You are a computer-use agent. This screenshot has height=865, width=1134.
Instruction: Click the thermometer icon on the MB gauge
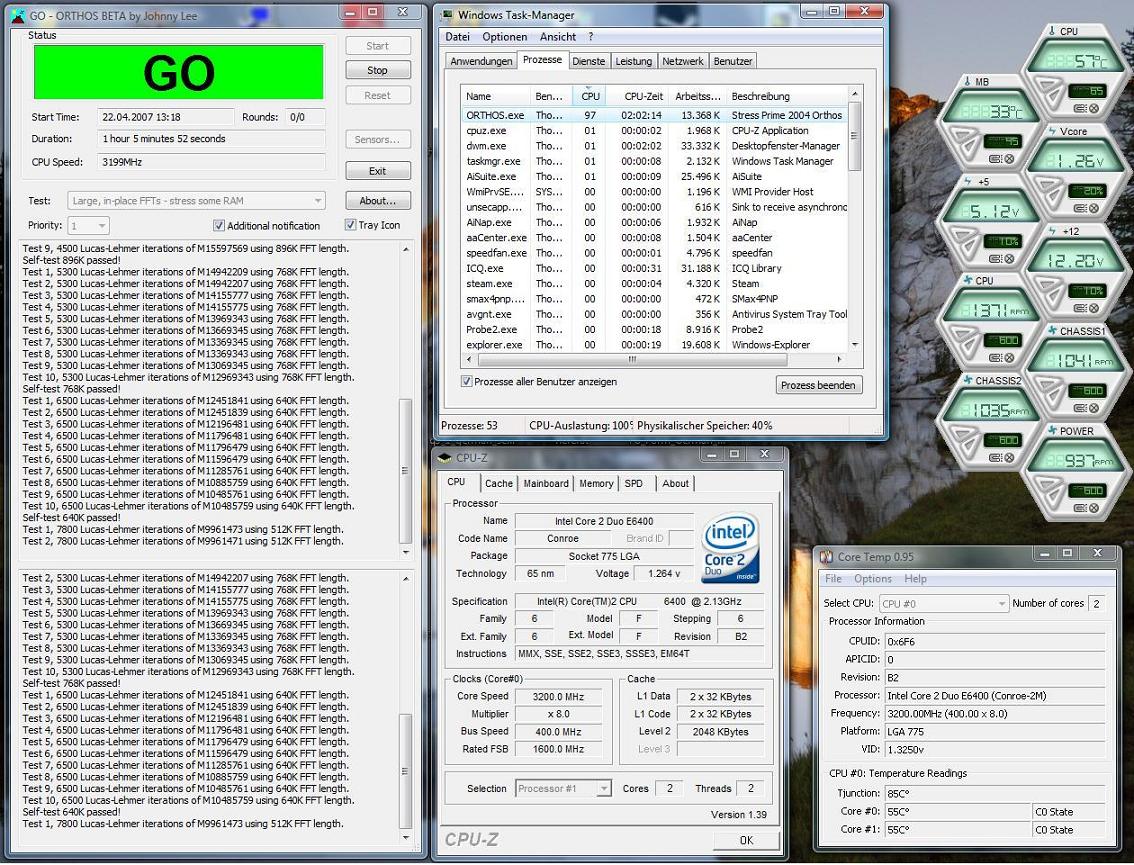pos(968,82)
